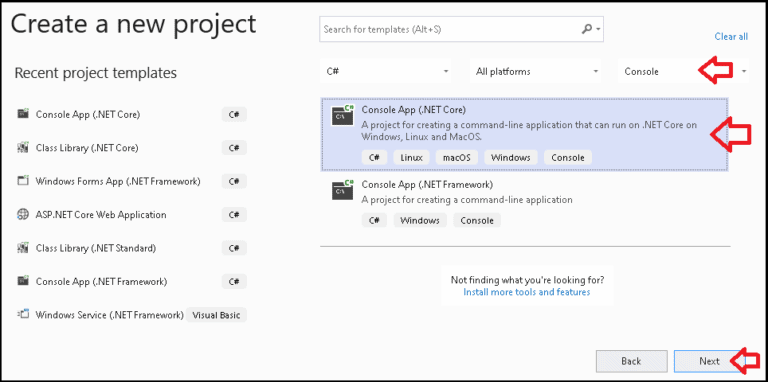Click the recent Windows Forms App icon

coord(23,181)
